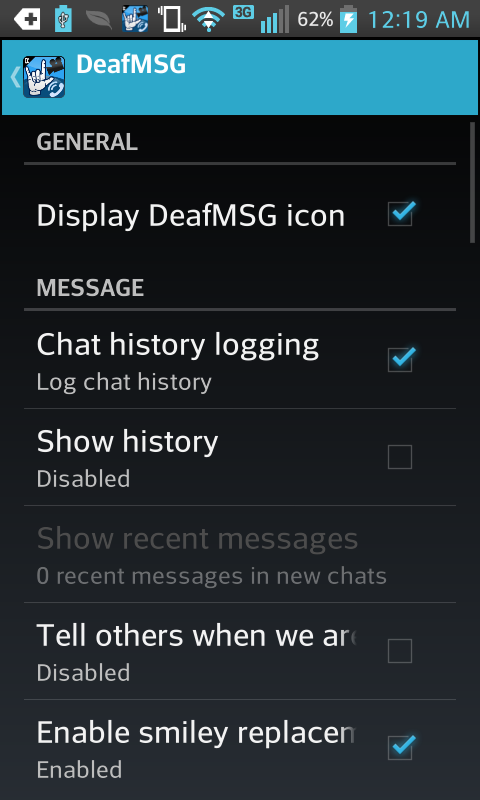The width and height of the screenshot is (480, 800).
Task: Tap the DeafMSG notification icon in status bar
Action: (x=135, y=19)
